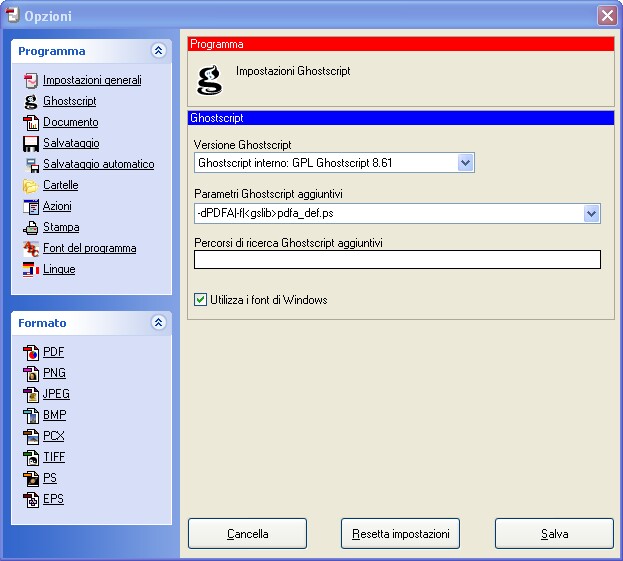Click the BMP format icon

pyautogui.click(x=31, y=416)
